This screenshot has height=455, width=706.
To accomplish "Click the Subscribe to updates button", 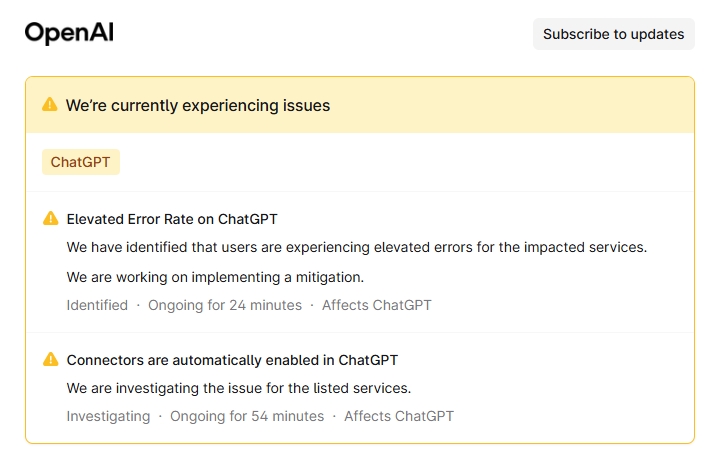I will coord(613,34).
